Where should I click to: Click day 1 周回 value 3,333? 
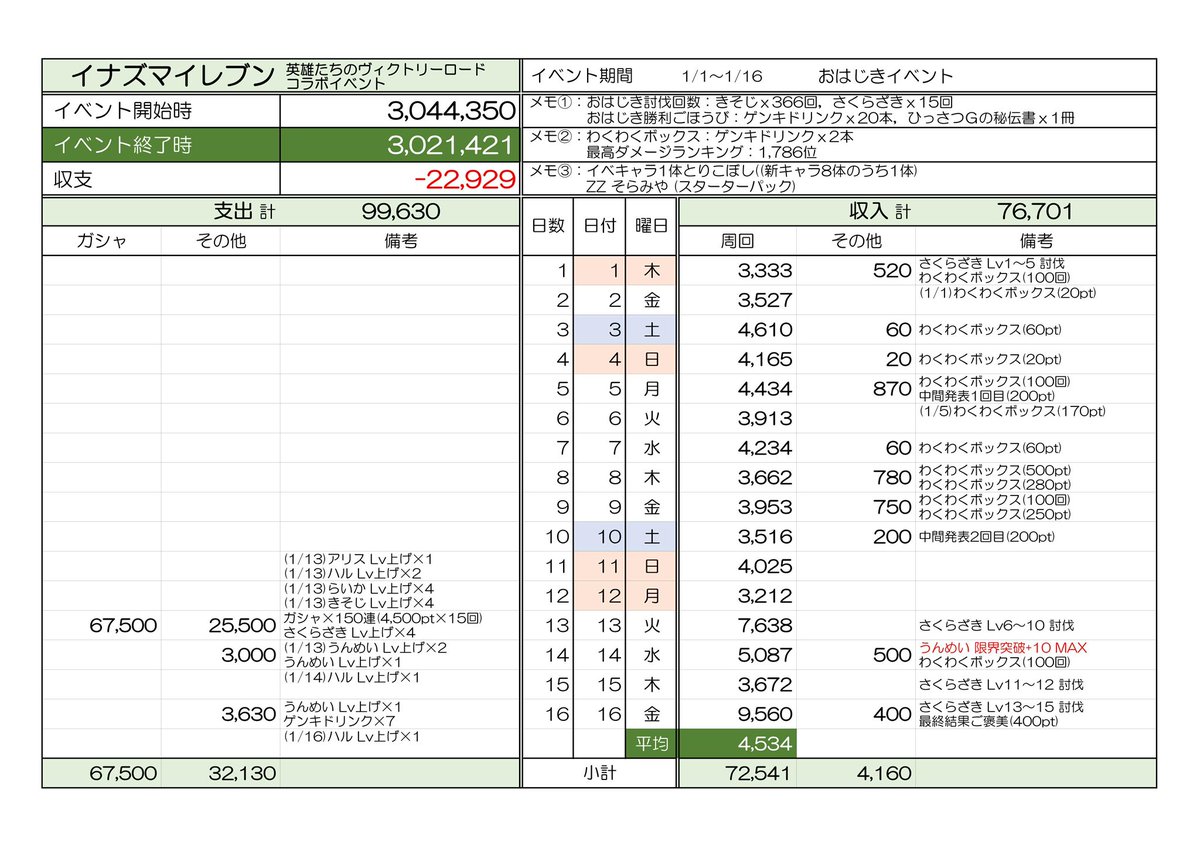pyautogui.click(x=765, y=270)
